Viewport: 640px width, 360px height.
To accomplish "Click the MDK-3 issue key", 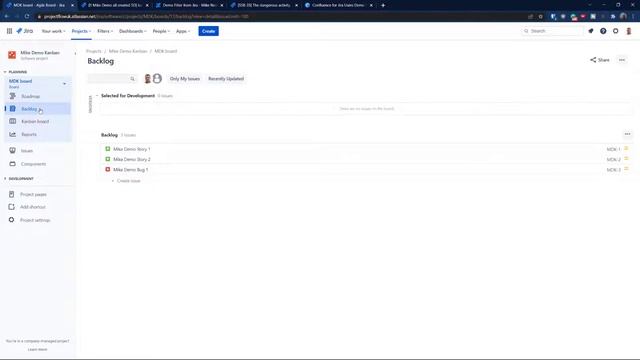I will click(613, 170).
